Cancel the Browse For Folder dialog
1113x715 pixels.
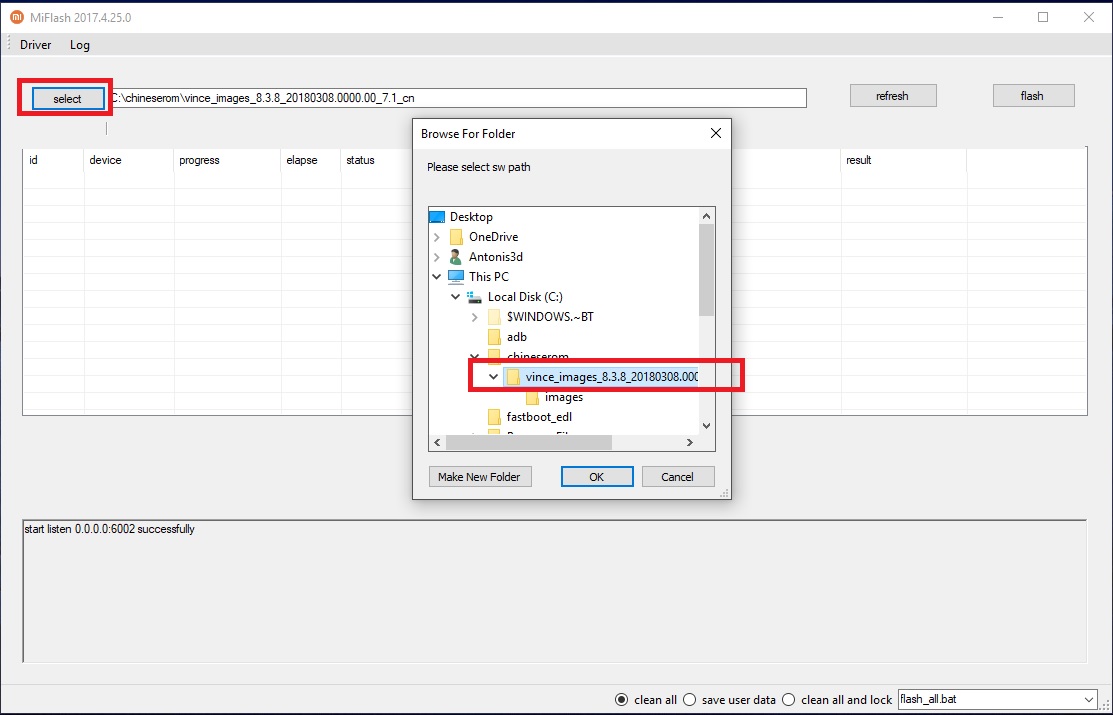point(677,477)
